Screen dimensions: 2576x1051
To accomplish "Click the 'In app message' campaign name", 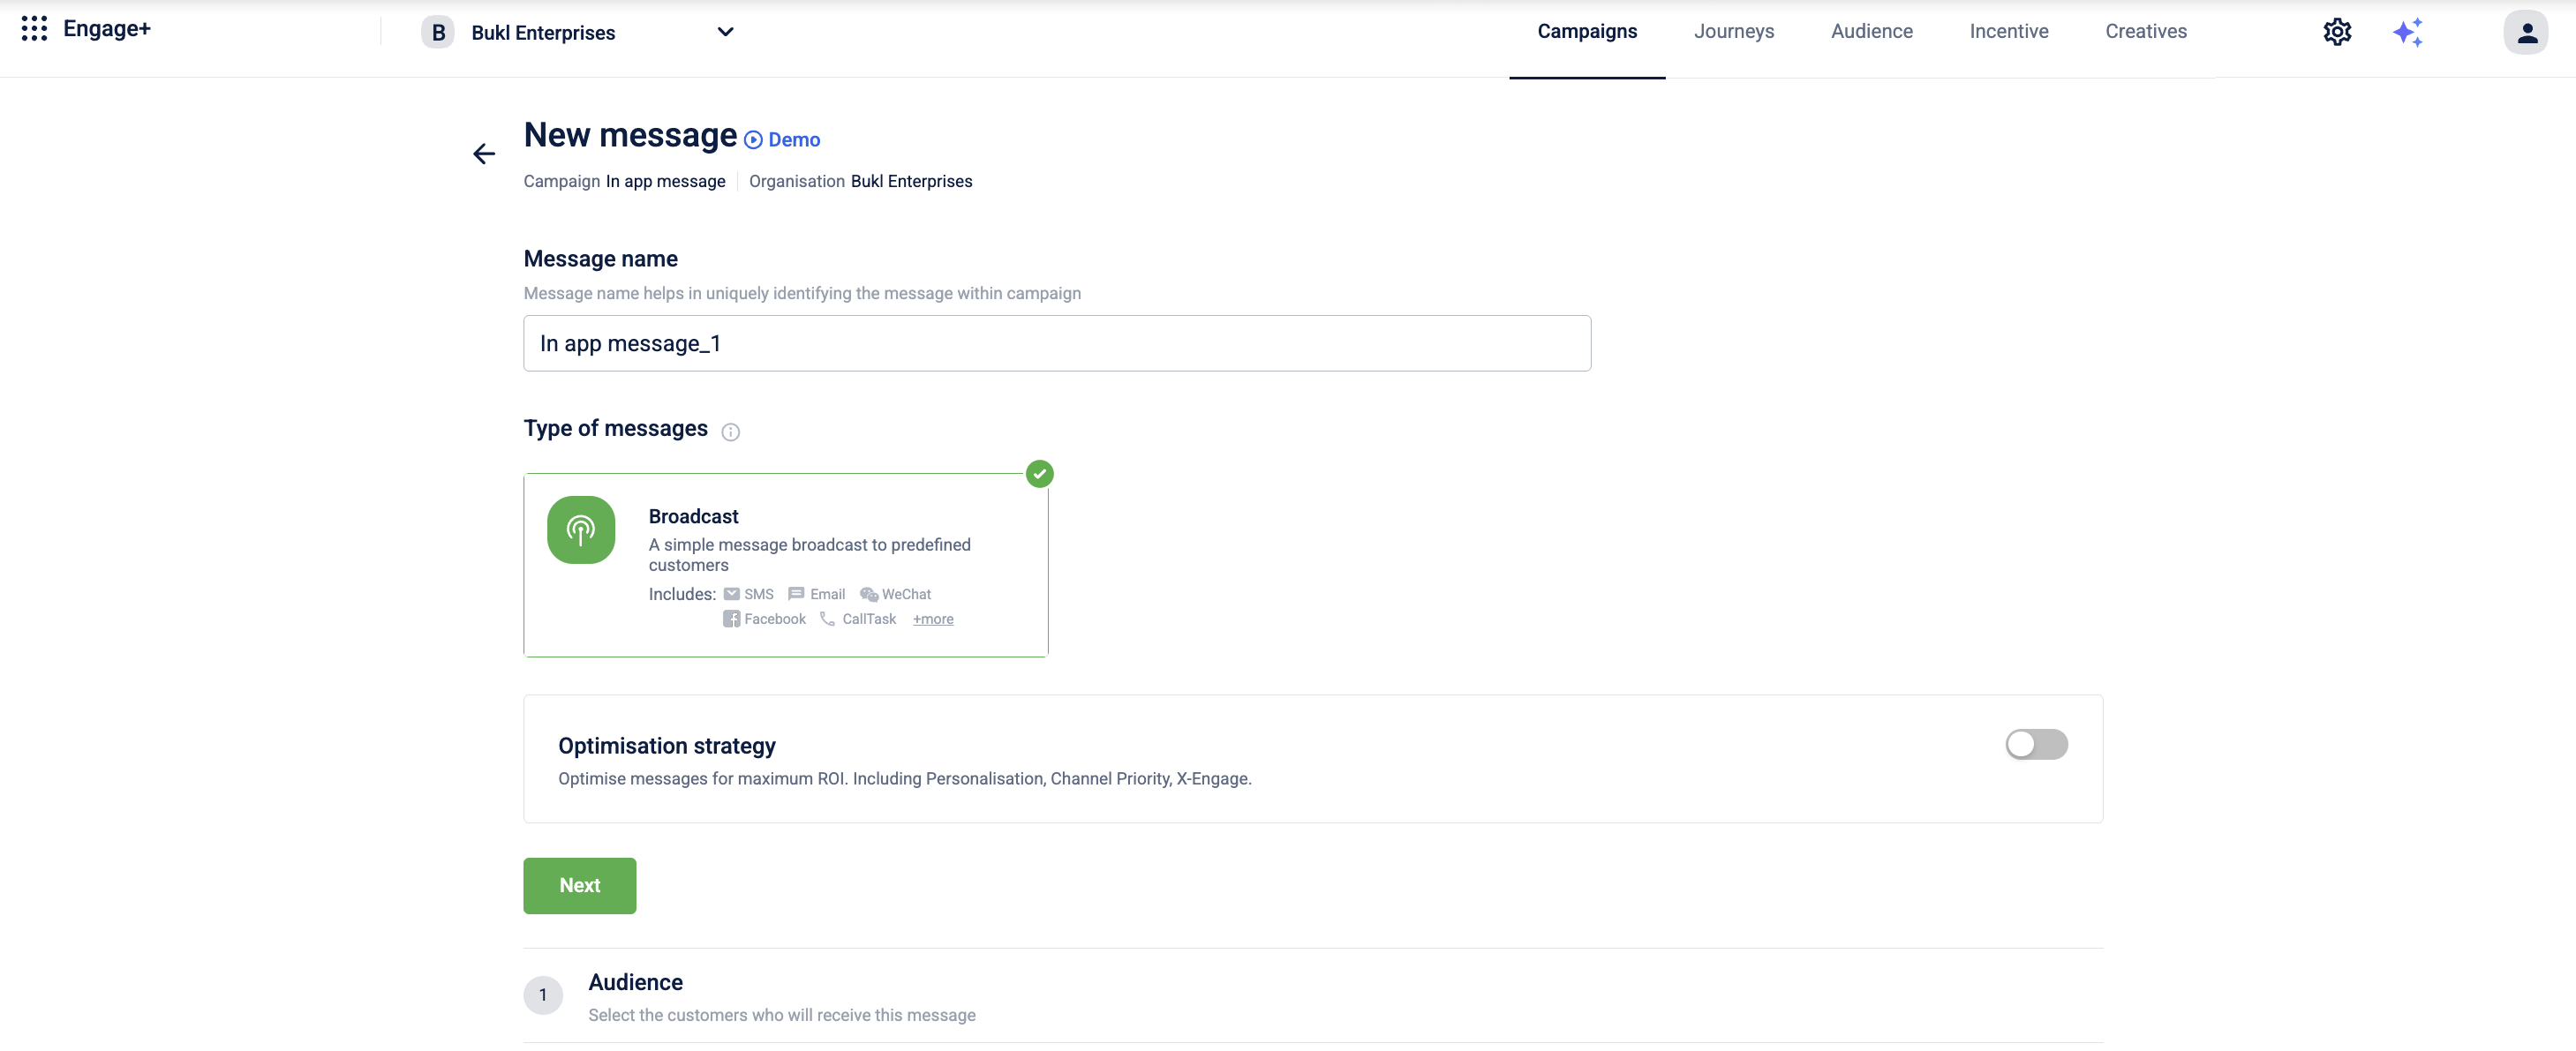I will tap(666, 182).
